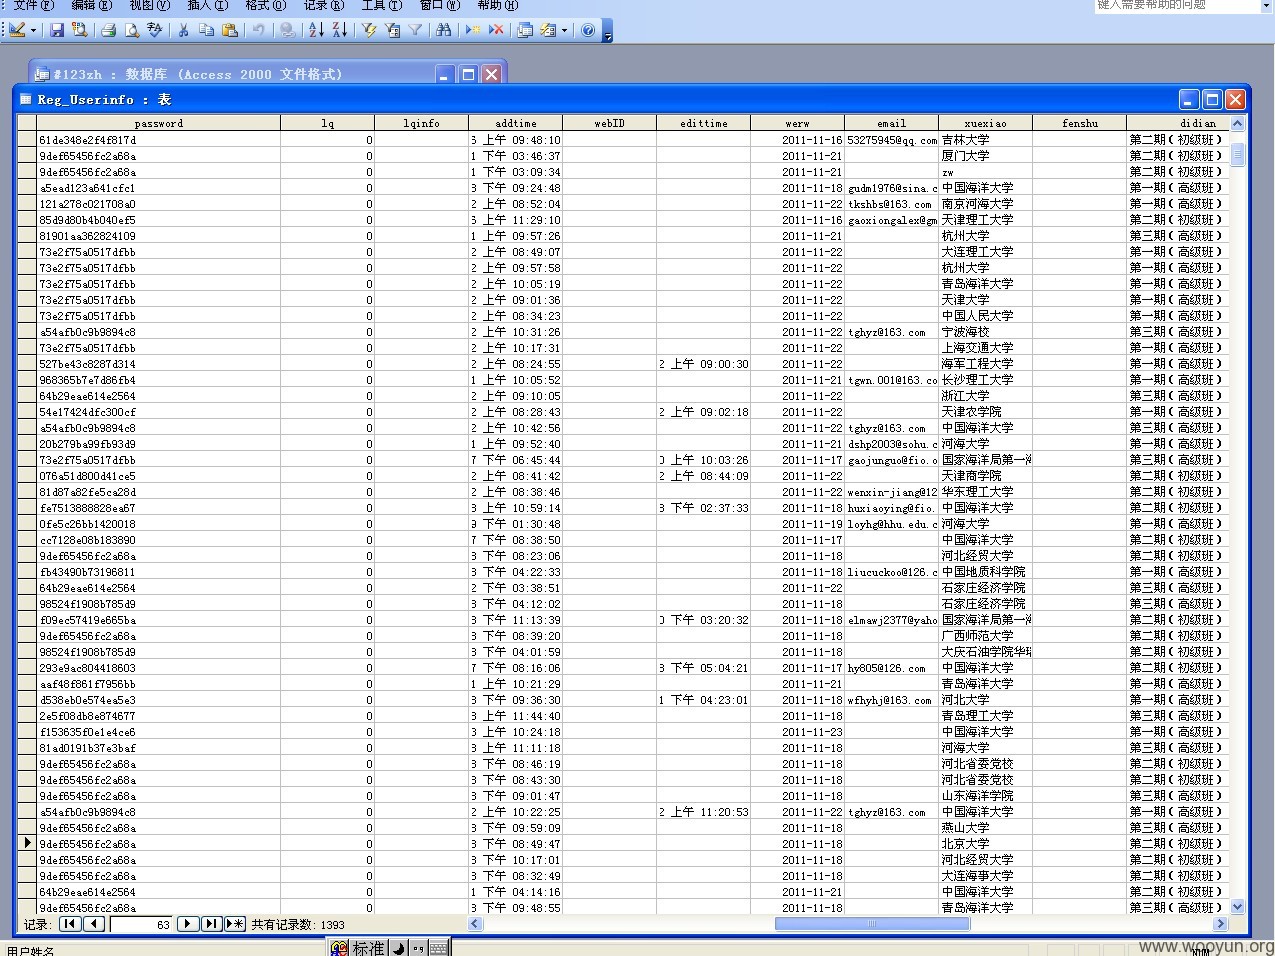Cut selection with the scissors icon
1275x956 pixels.
click(x=183, y=30)
